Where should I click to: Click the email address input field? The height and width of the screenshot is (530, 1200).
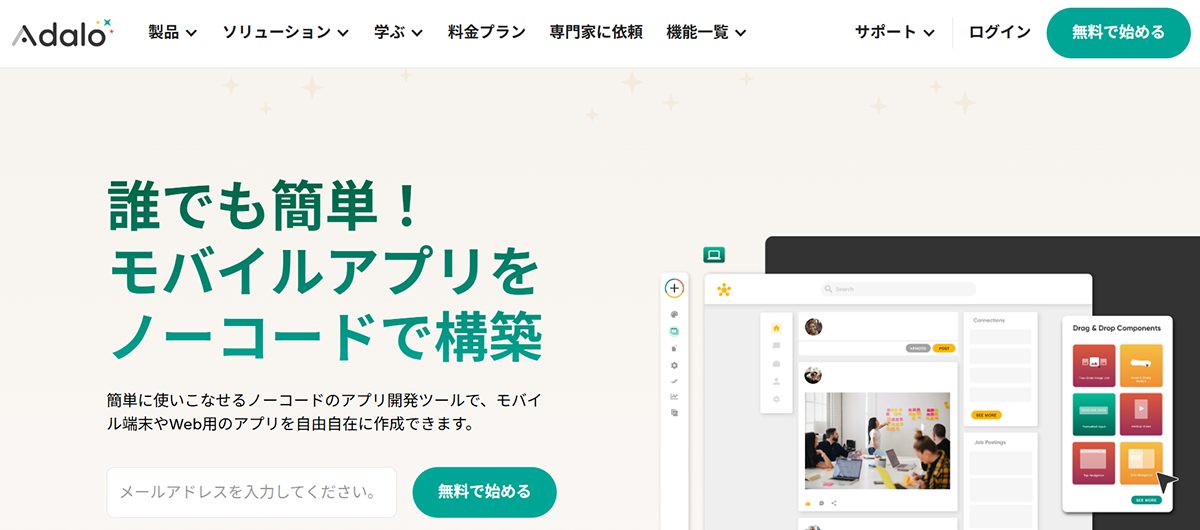pyautogui.click(x=251, y=492)
